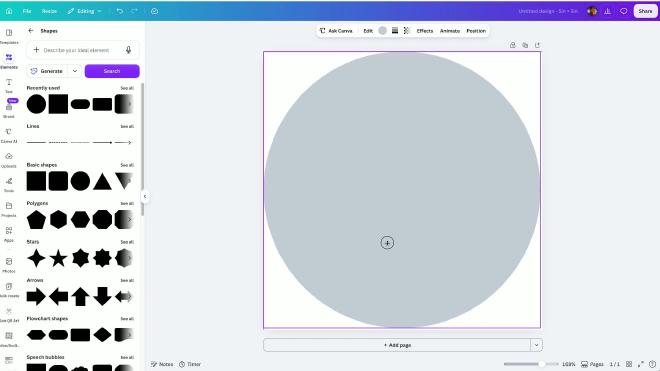Expand the Polygons row chevron
The height and width of the screenshot is (371, 660).
coord(129,220)
